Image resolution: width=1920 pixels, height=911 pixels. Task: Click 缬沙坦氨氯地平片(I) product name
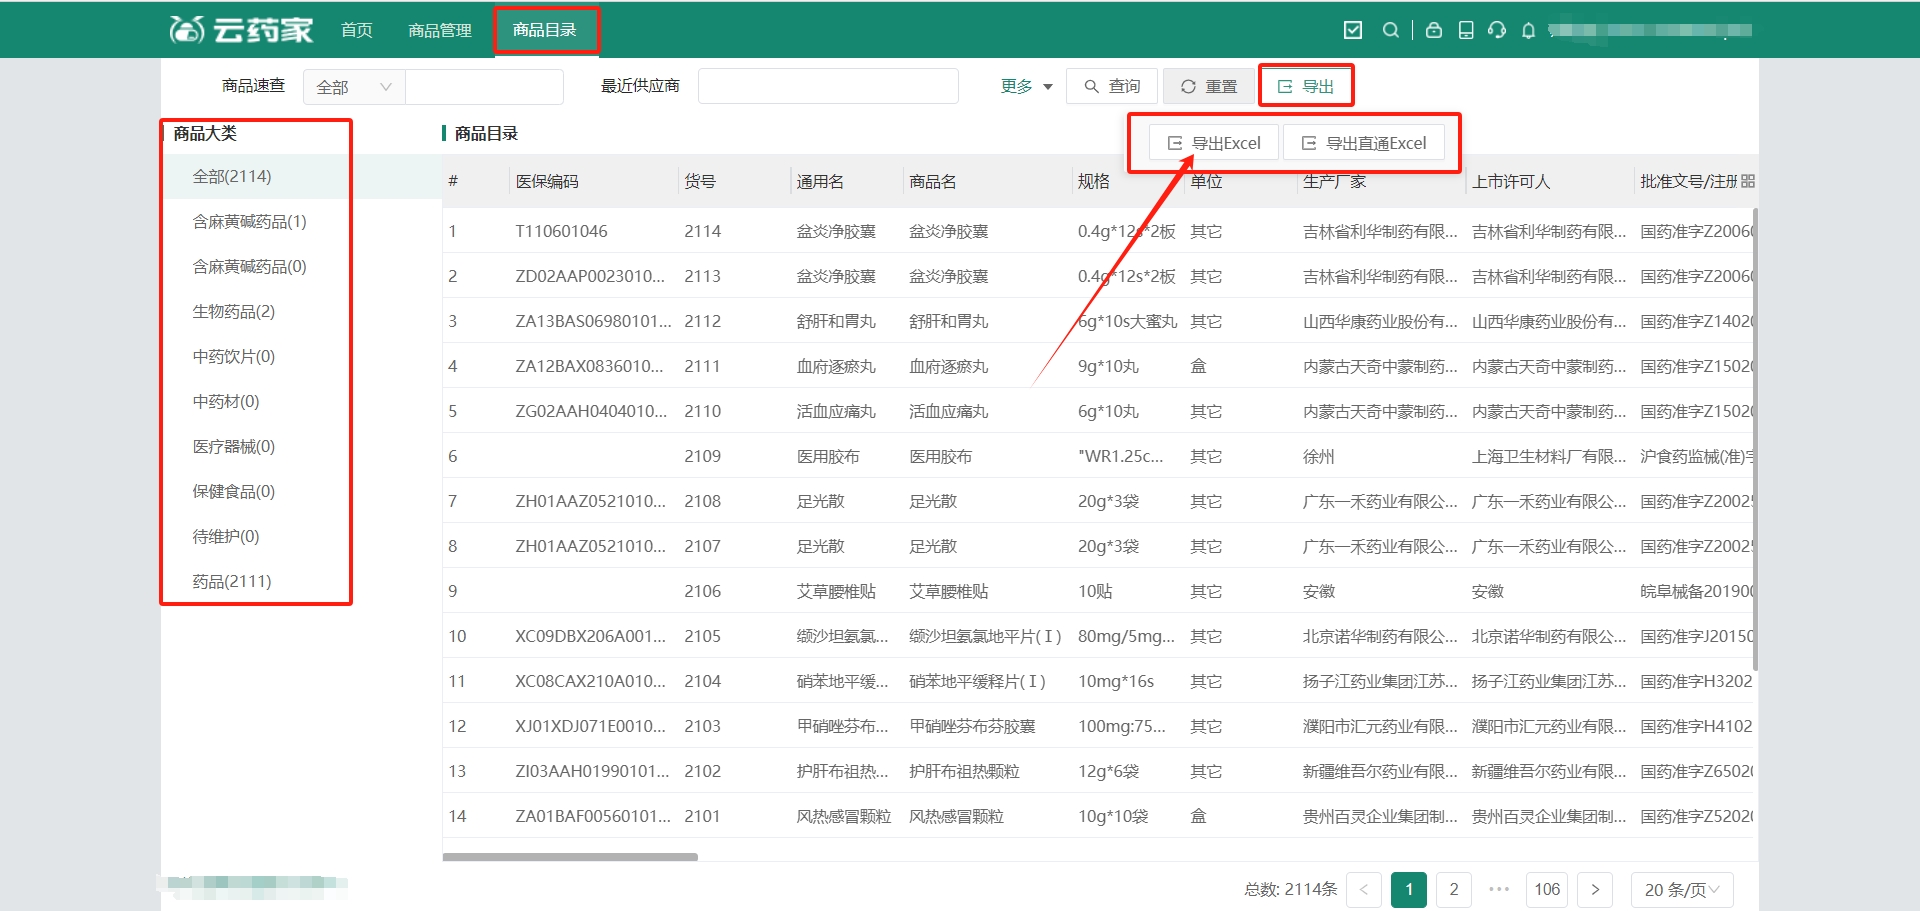[x=985, y=636]
